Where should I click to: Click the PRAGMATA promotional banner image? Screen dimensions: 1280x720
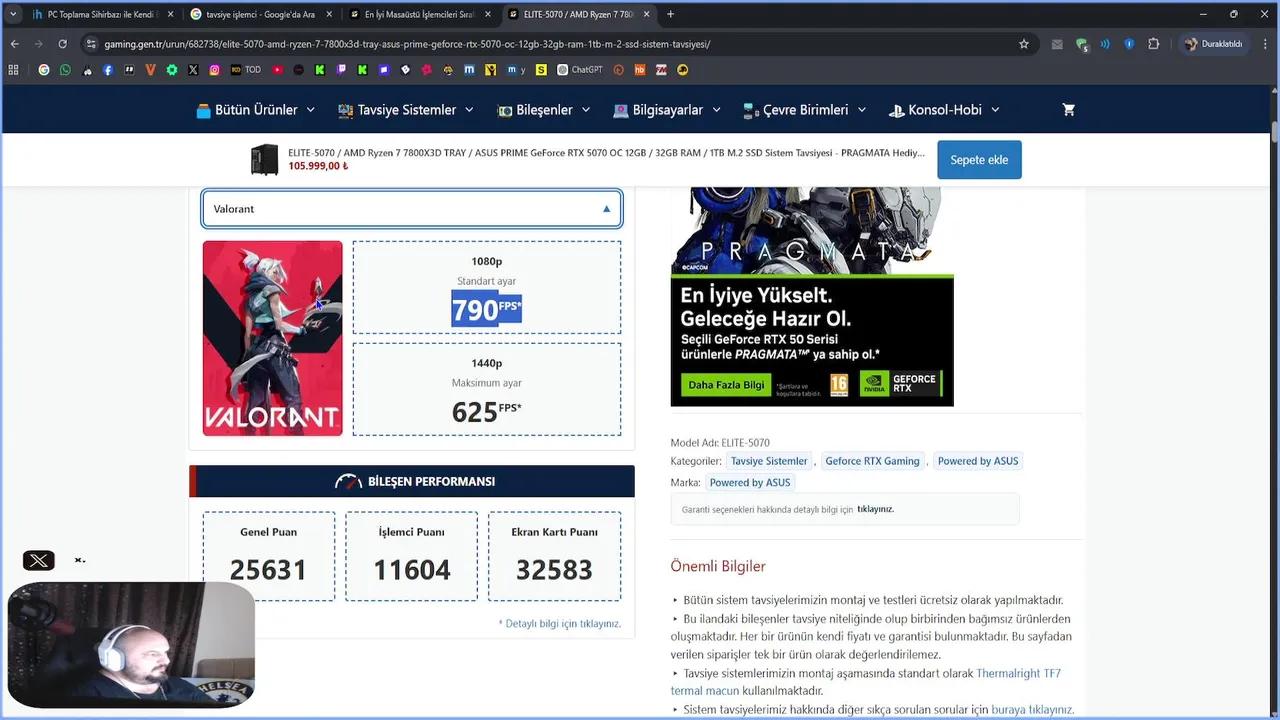(812, 296)
